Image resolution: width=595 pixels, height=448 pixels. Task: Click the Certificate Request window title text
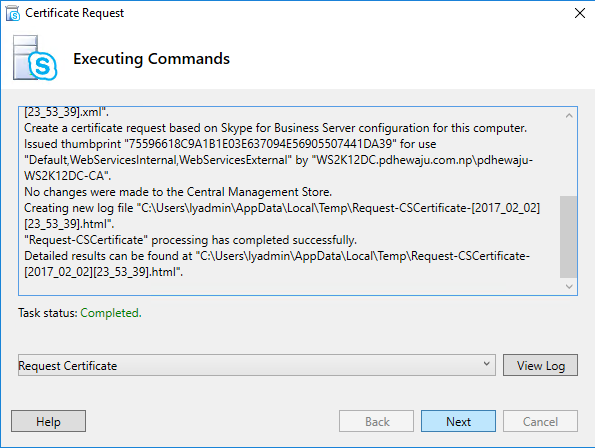click(74, 13)
